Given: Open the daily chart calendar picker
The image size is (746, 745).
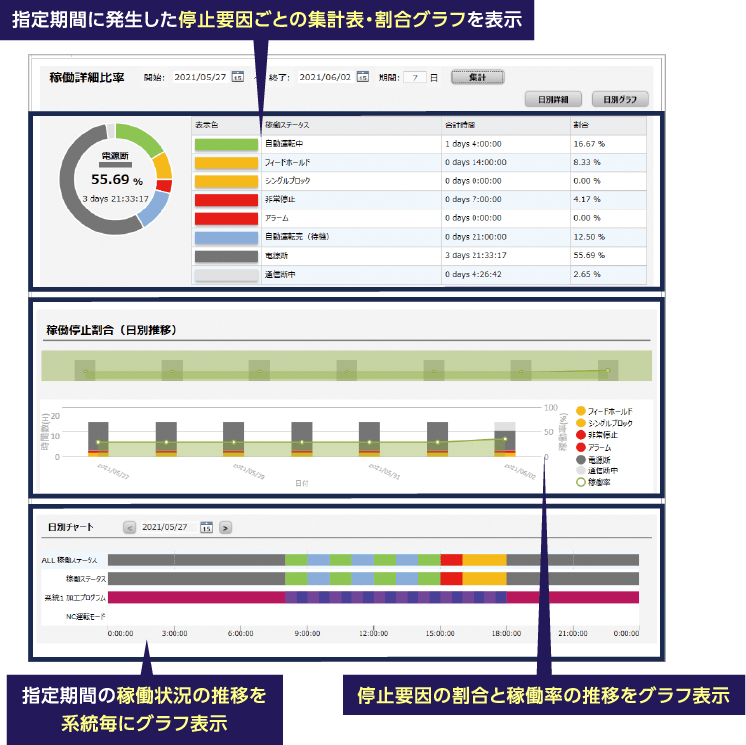Looking at the screenshot, I should pyautogui.click(x=207, y=527).
